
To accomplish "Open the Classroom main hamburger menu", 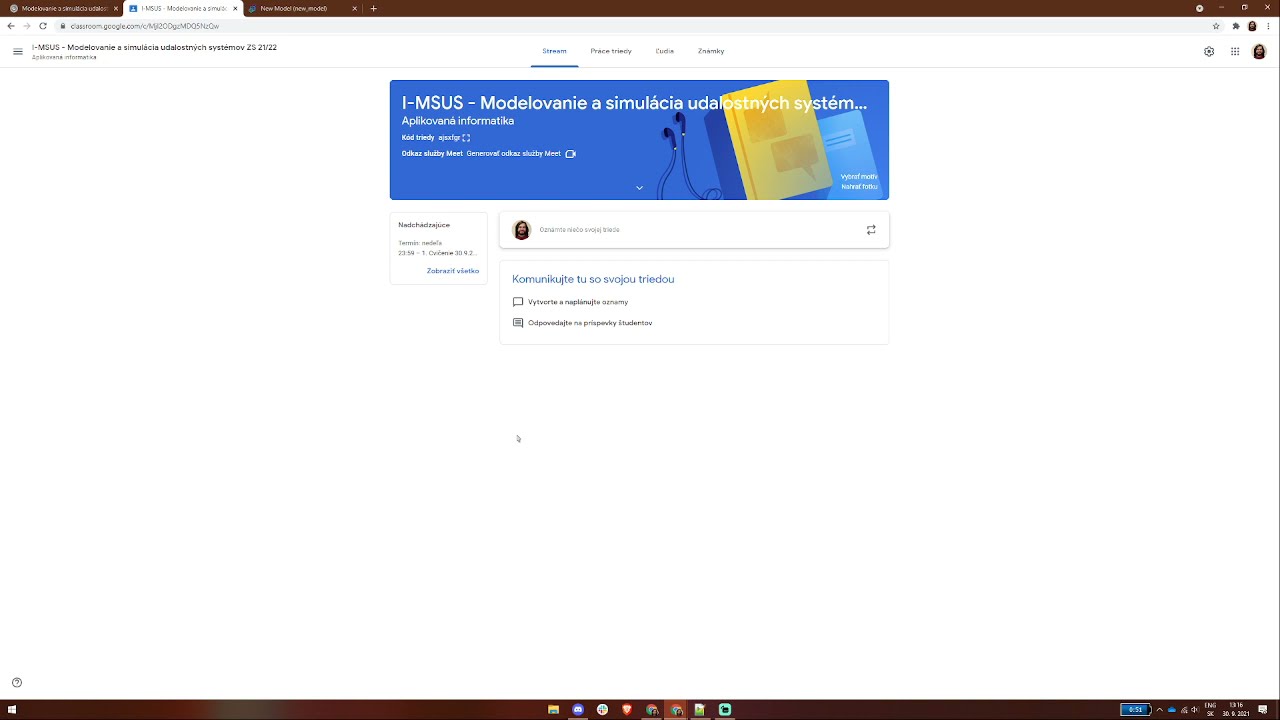I will 17,51.
